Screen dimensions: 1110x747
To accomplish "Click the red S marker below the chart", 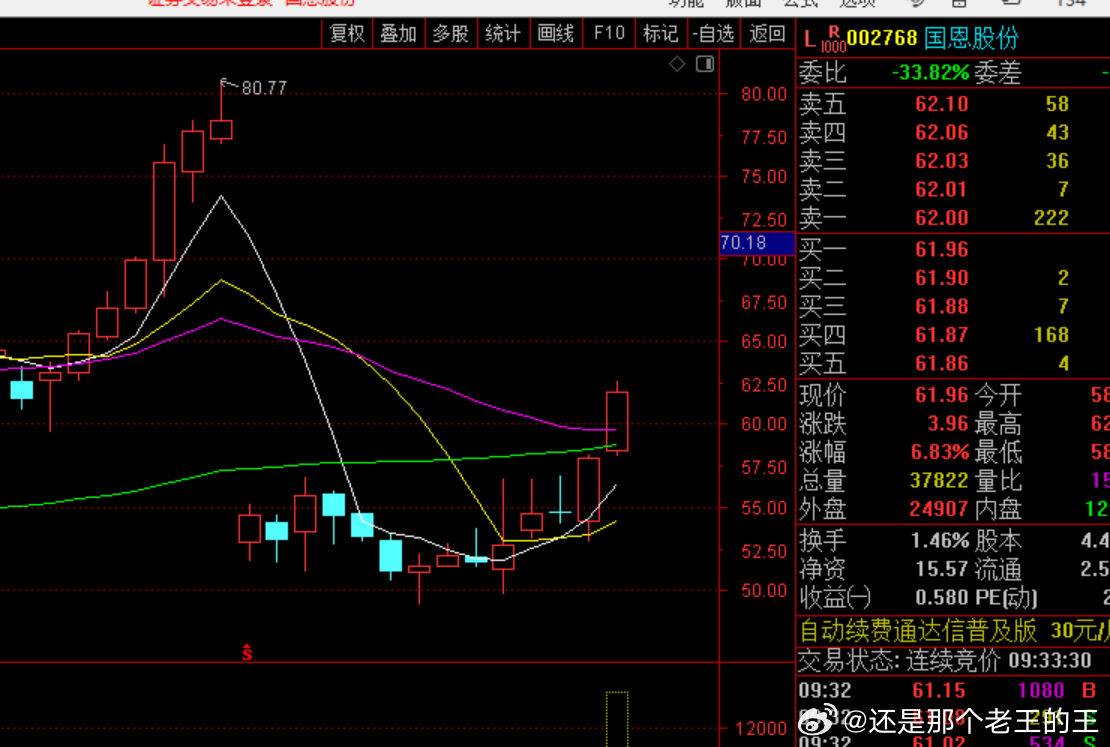I will (x=247, y=652).
